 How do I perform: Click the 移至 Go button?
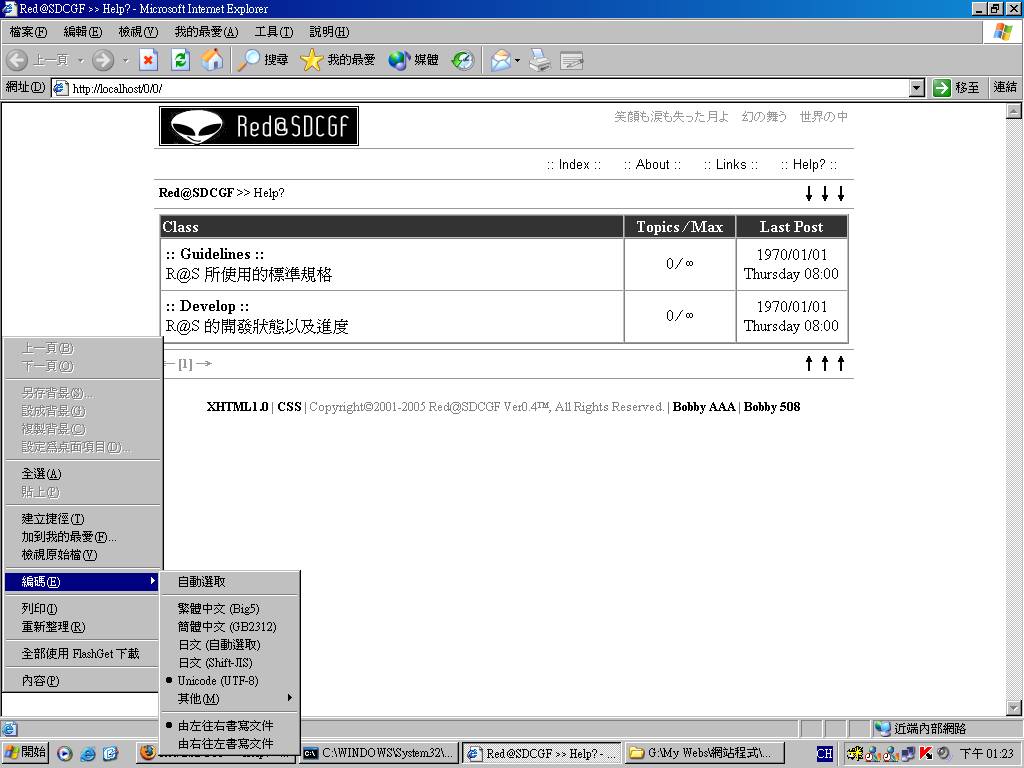pos(957,88)
